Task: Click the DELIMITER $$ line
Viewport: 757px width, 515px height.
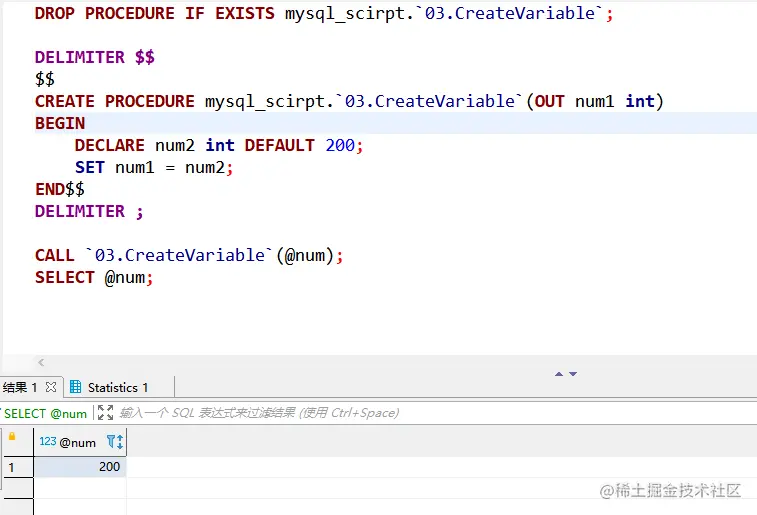Action: (x=95, y=57)
